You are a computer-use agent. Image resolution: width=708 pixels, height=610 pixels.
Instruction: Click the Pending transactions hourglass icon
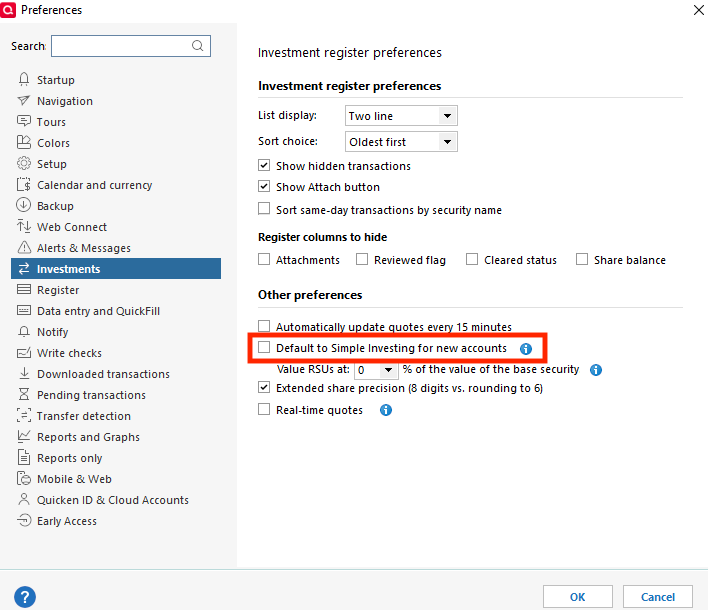(24, 394)
